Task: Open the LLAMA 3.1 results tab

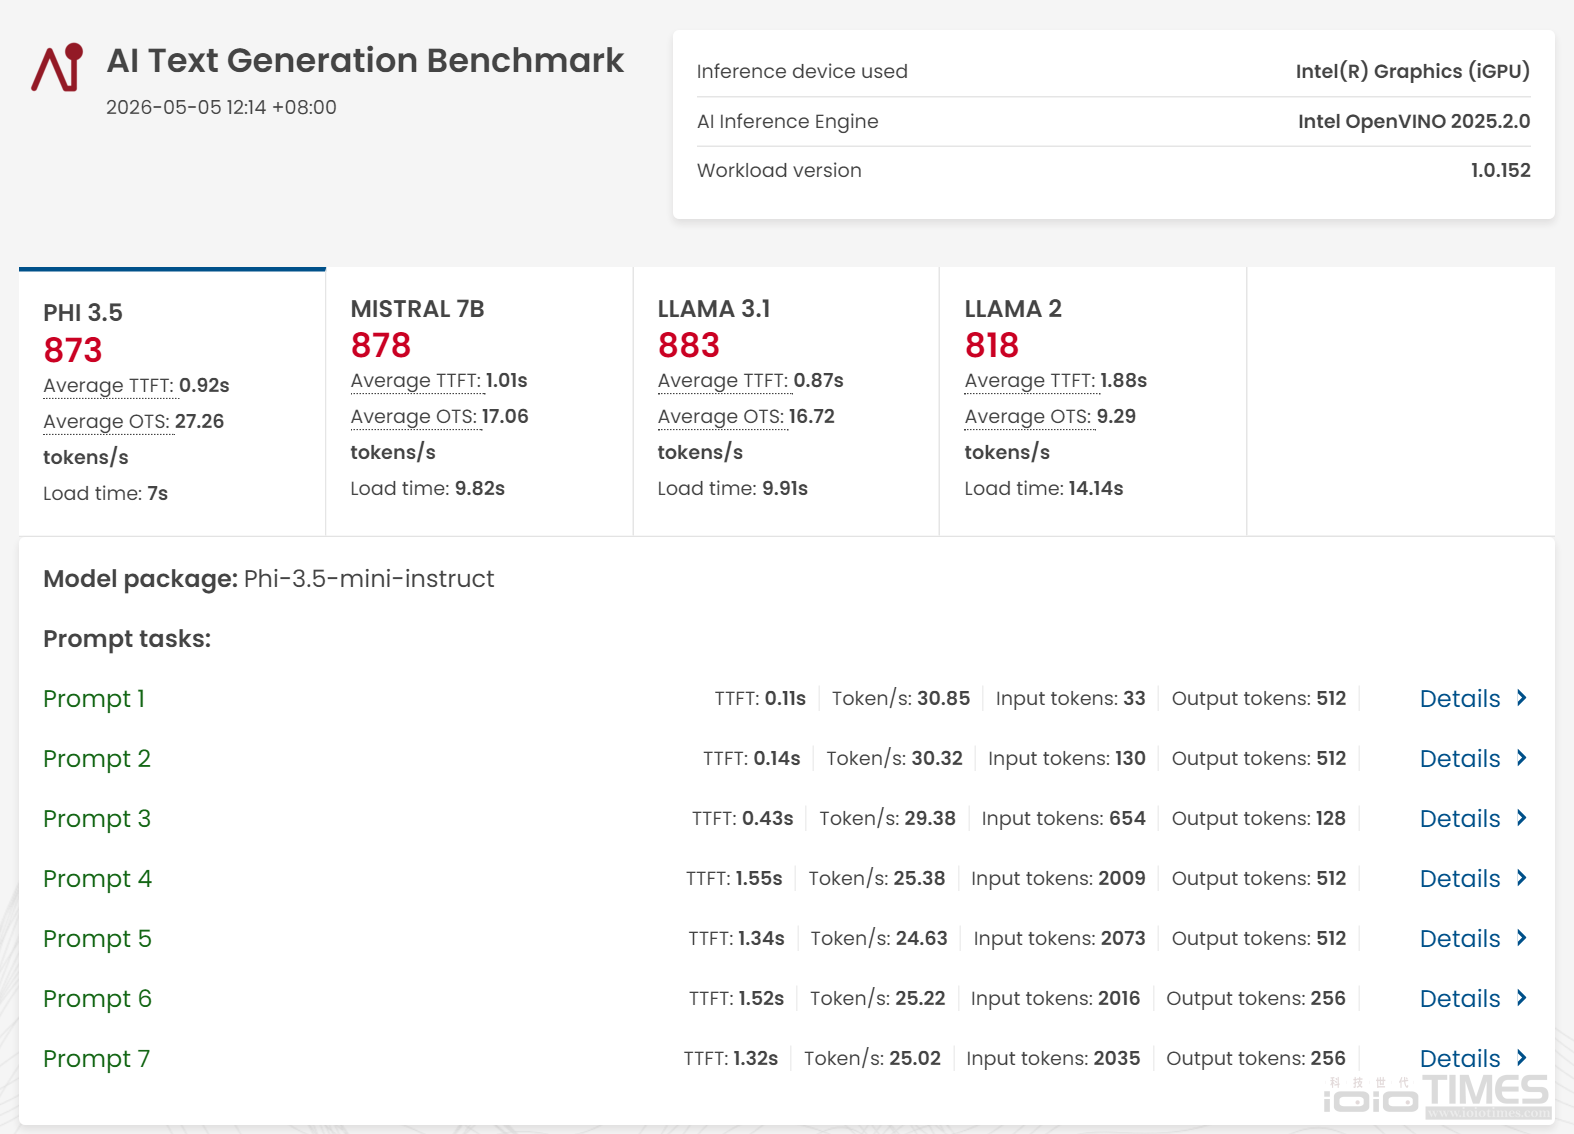Action: click(786, 402)
